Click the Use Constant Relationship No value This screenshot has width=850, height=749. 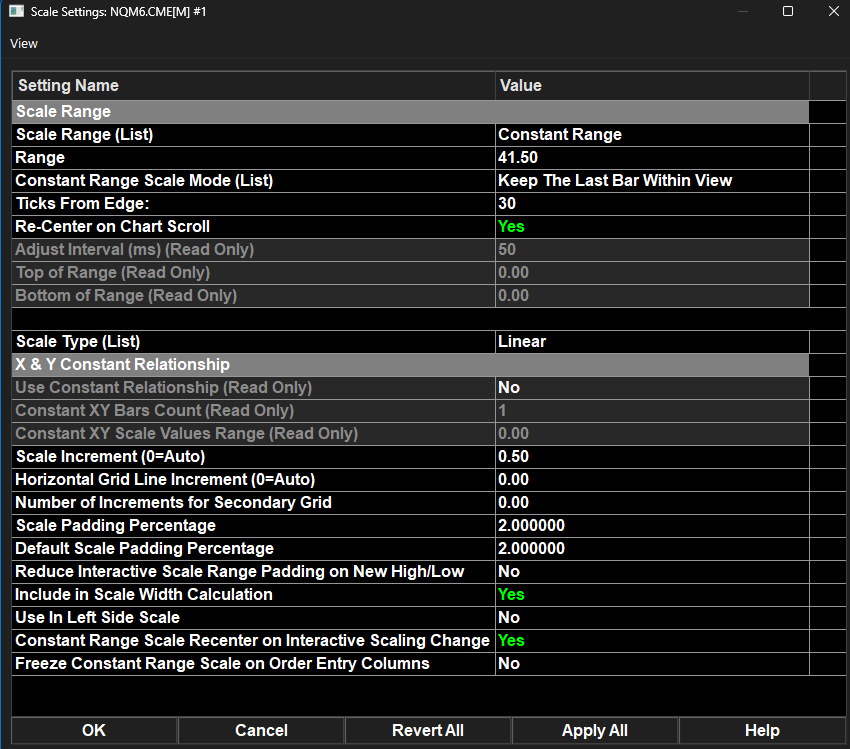652,388
